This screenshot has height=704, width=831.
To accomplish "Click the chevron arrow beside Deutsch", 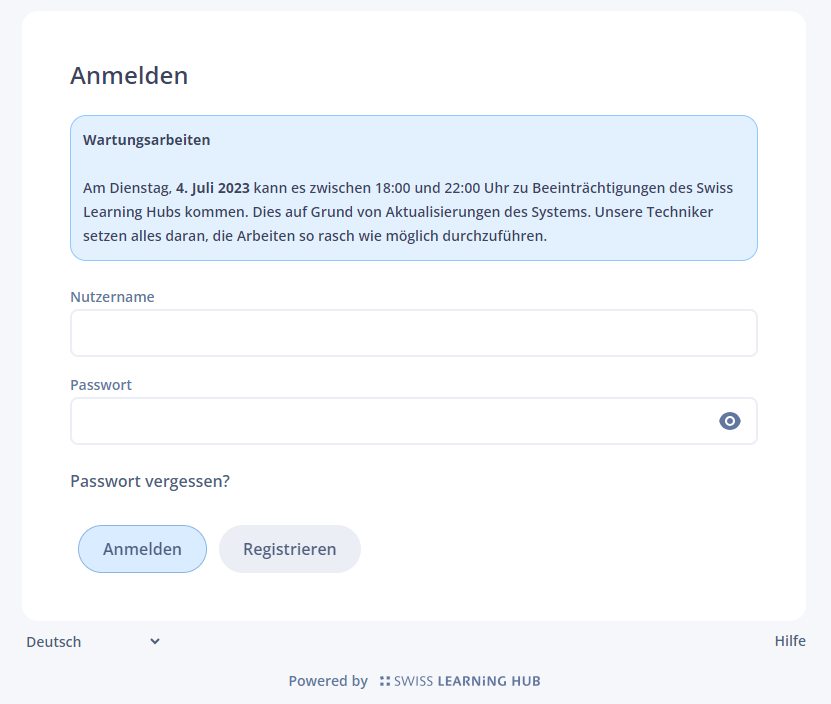I will pos(155,641).
